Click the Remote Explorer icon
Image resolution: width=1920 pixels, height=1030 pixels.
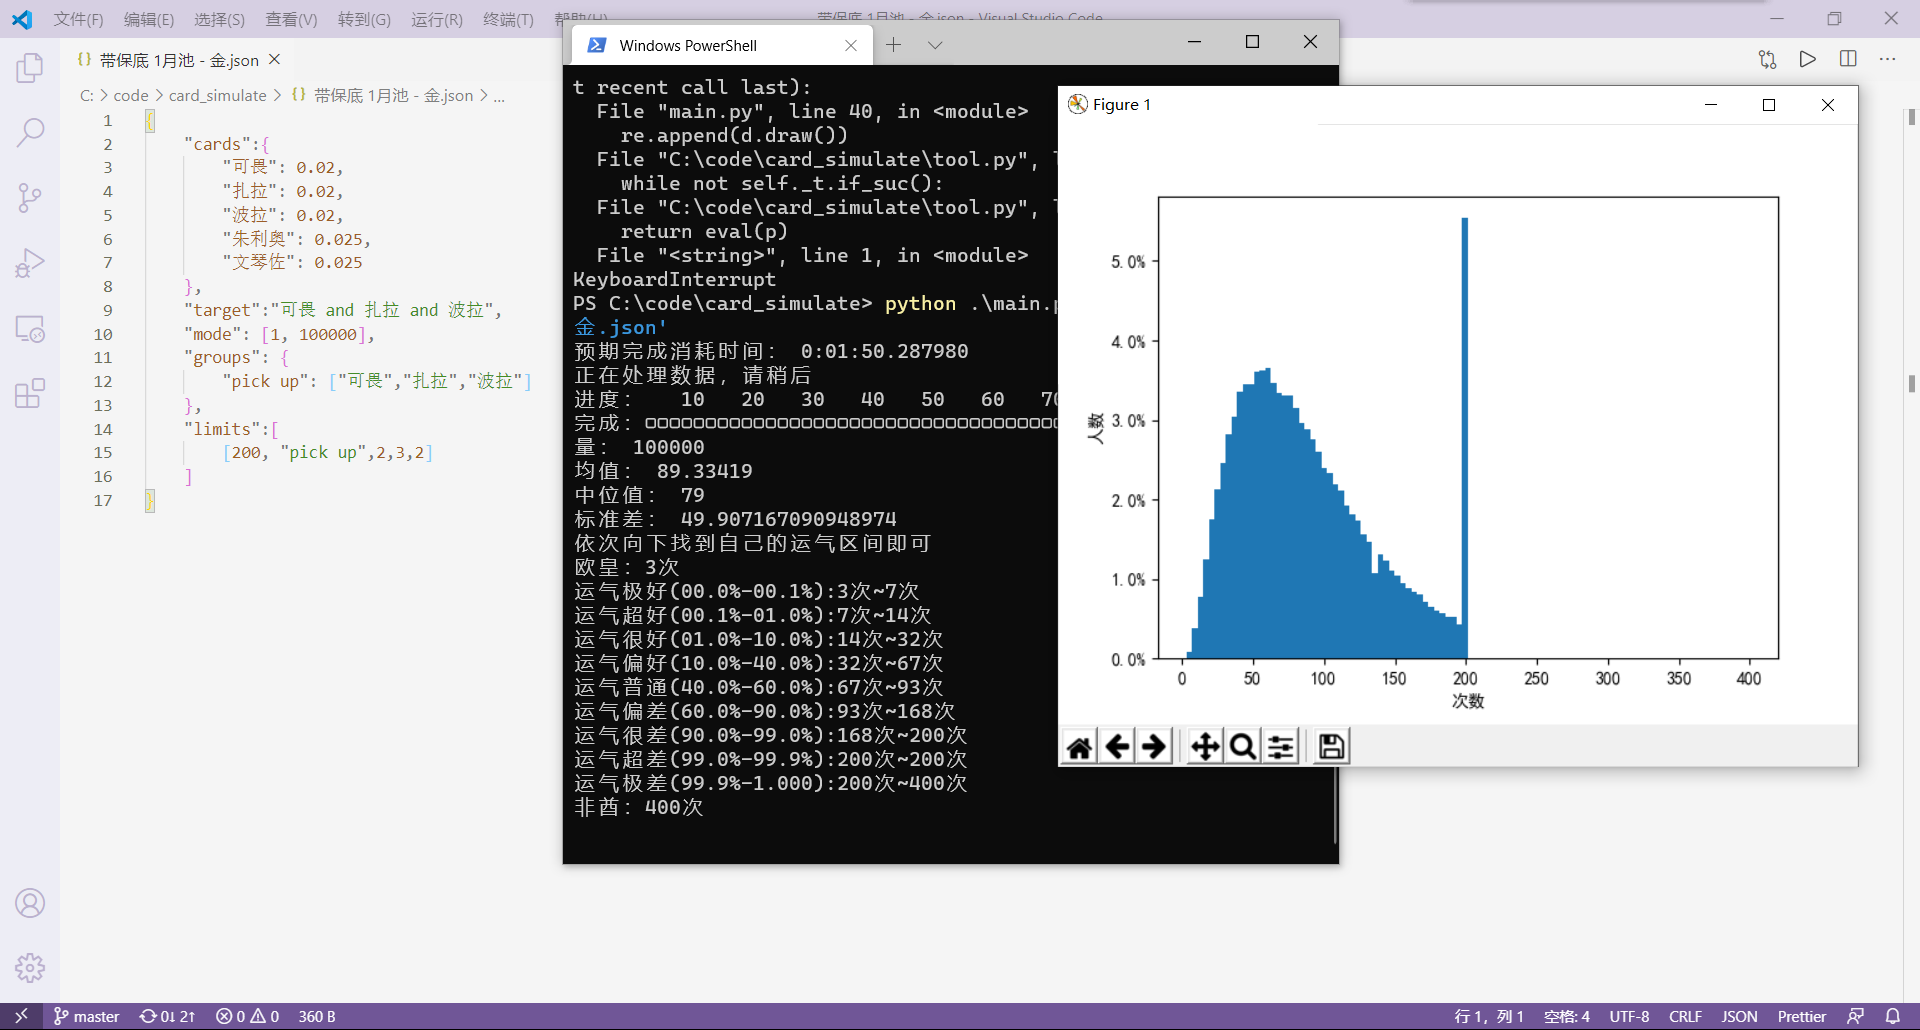30,328
